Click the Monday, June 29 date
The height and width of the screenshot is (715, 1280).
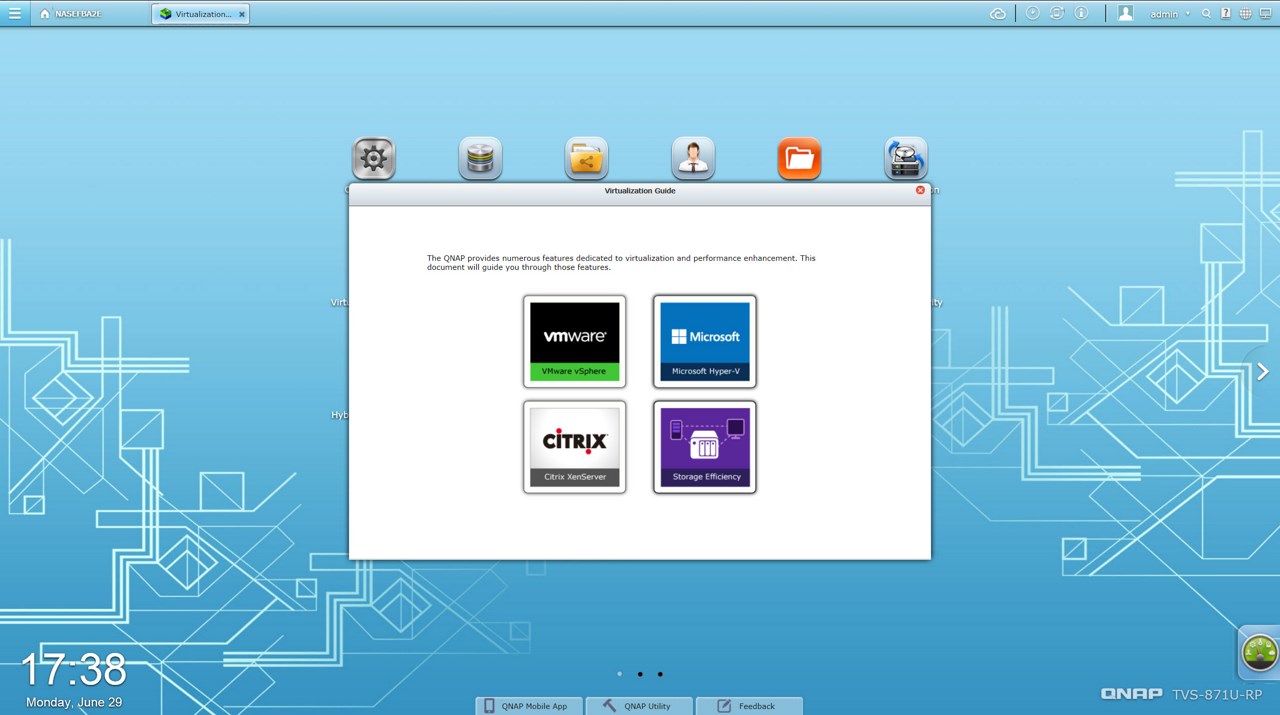tap(74, 702)
